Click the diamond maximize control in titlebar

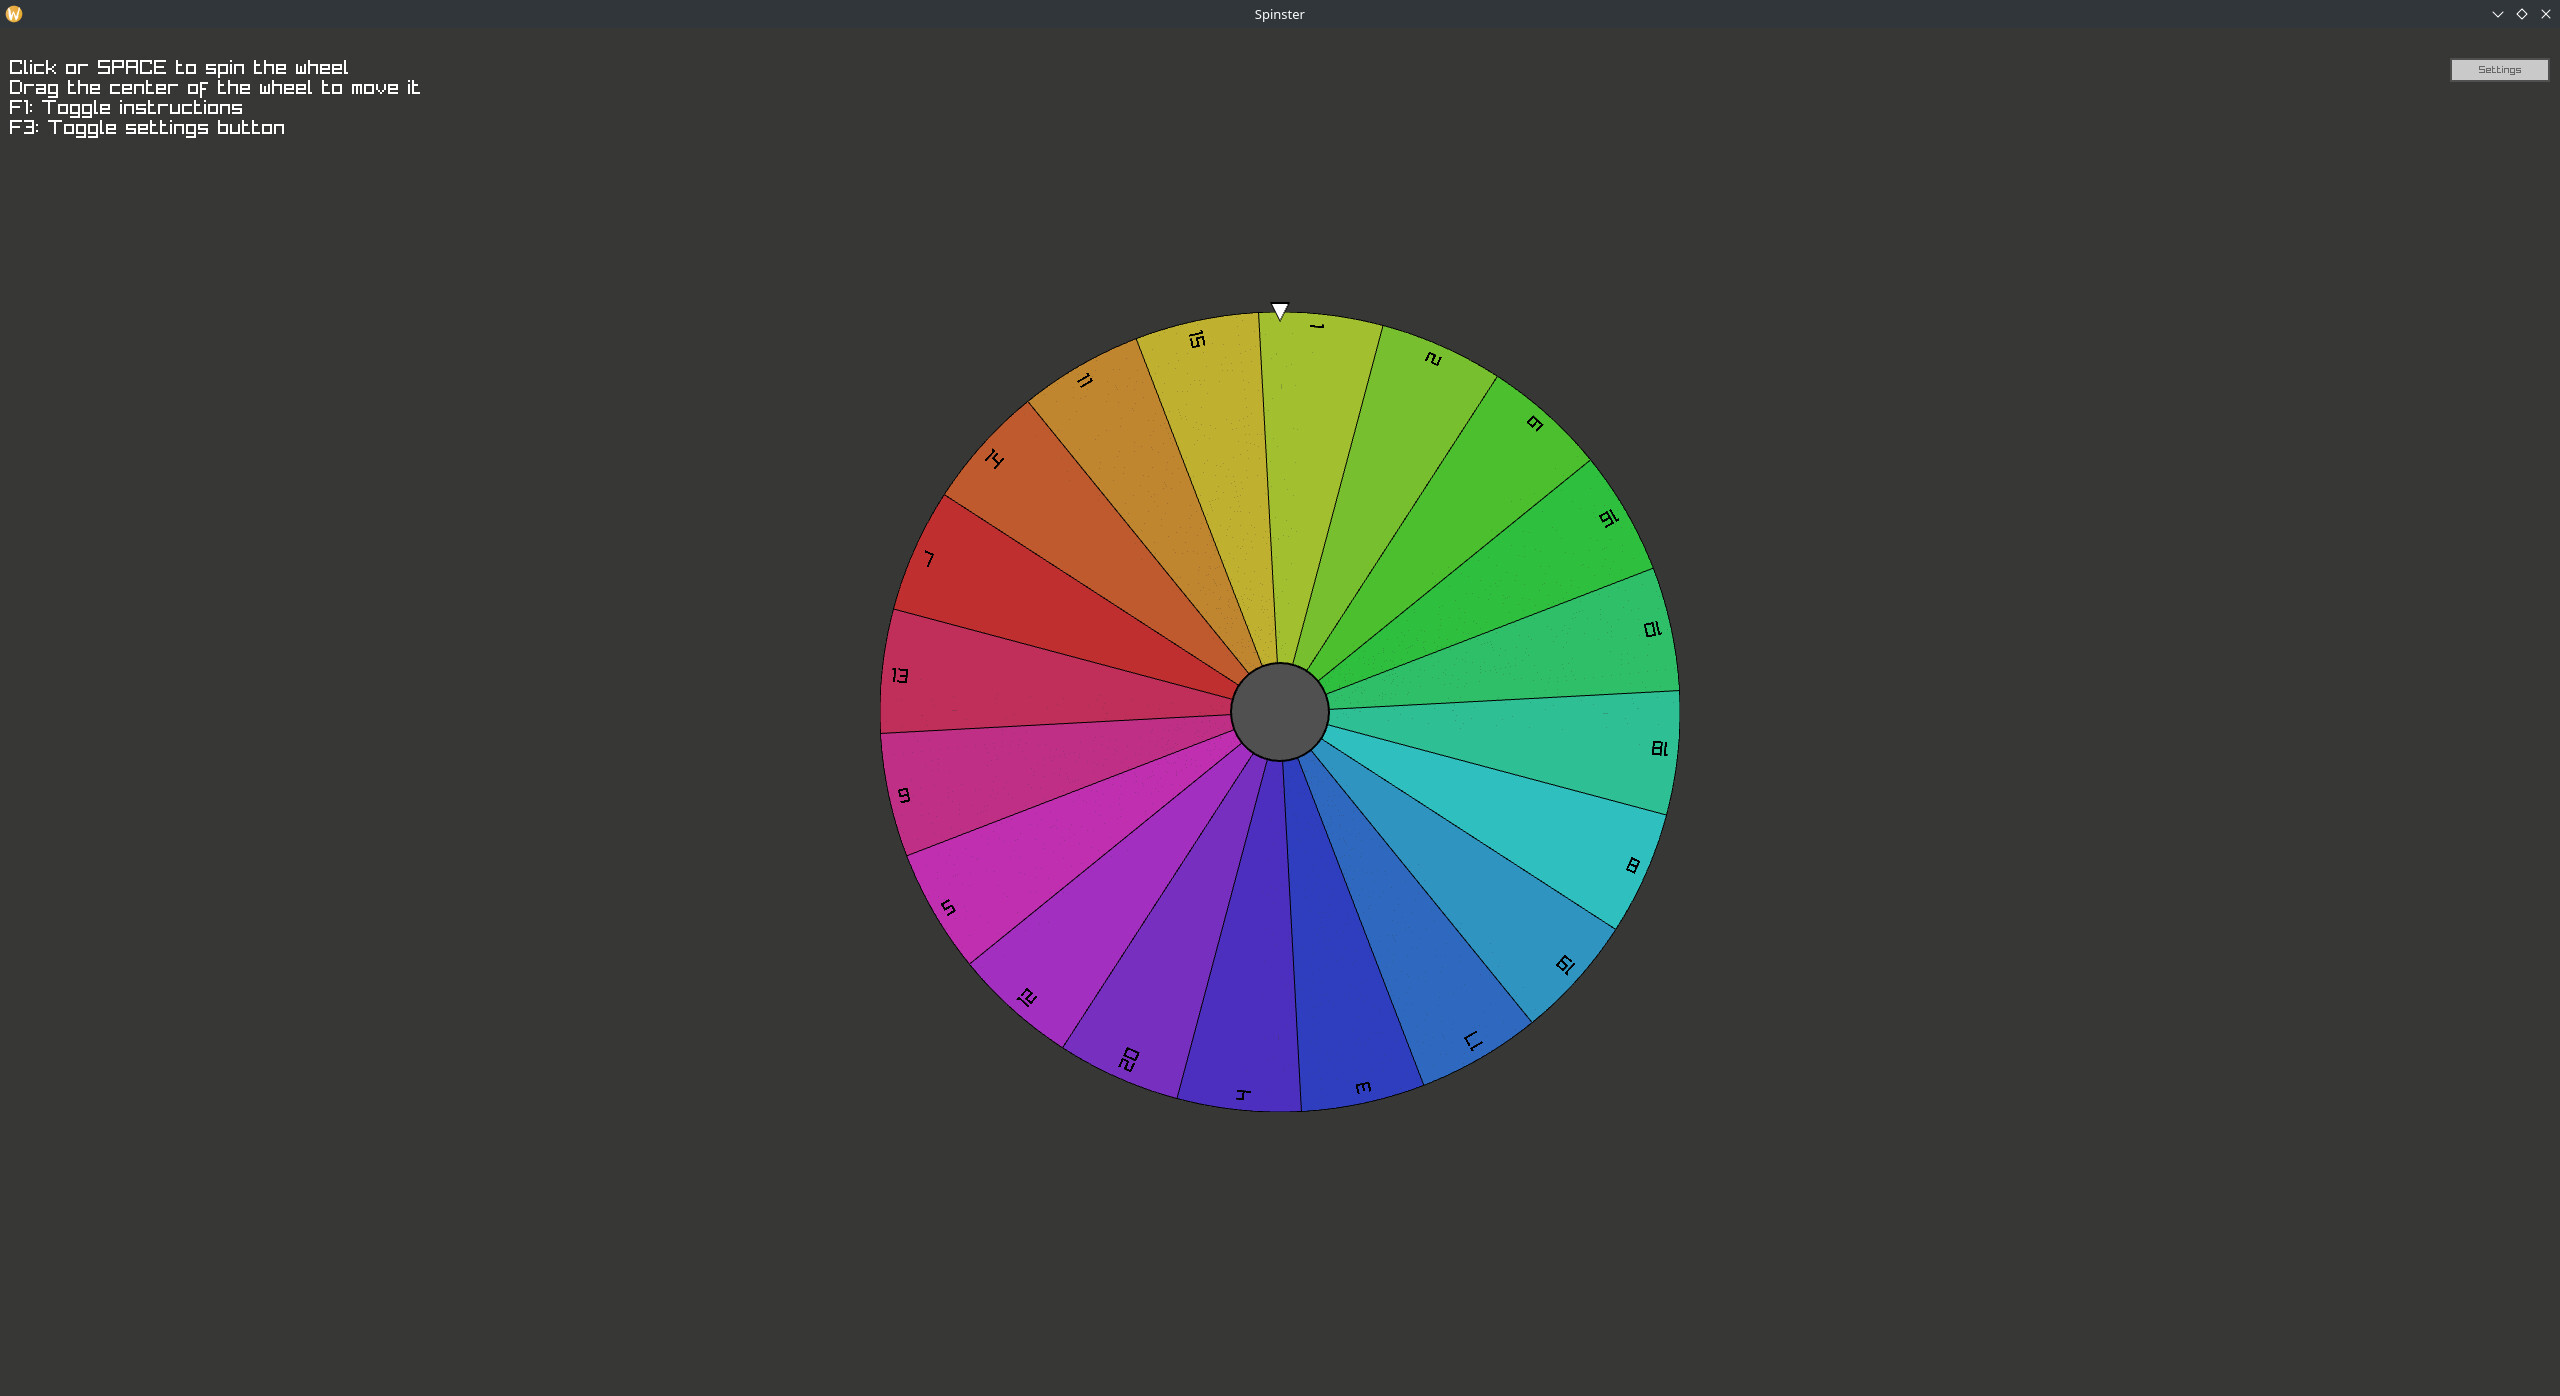click(x=2520, y=14)
